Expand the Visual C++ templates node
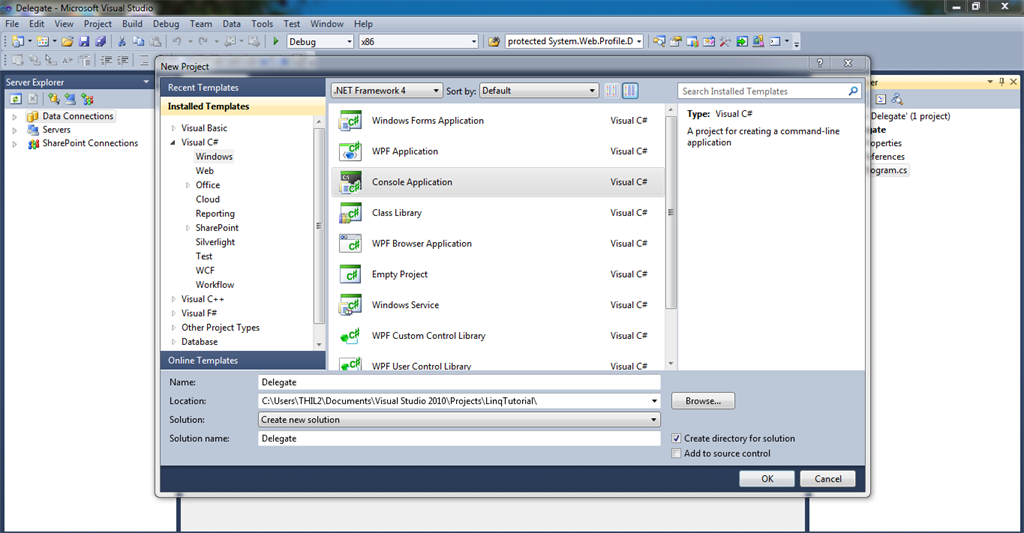Image resolution: width=1024 pixels, height=533 pixels. [x=174, y=299]
